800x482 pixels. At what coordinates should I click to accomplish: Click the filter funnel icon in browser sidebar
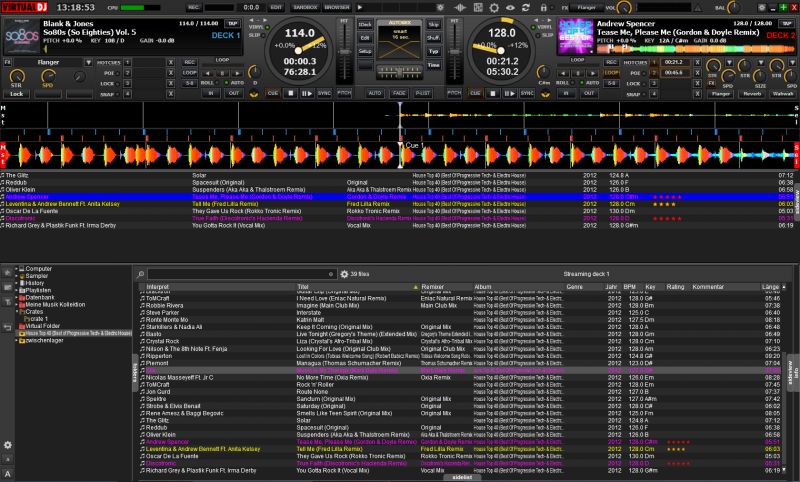(x=8, y=301)
